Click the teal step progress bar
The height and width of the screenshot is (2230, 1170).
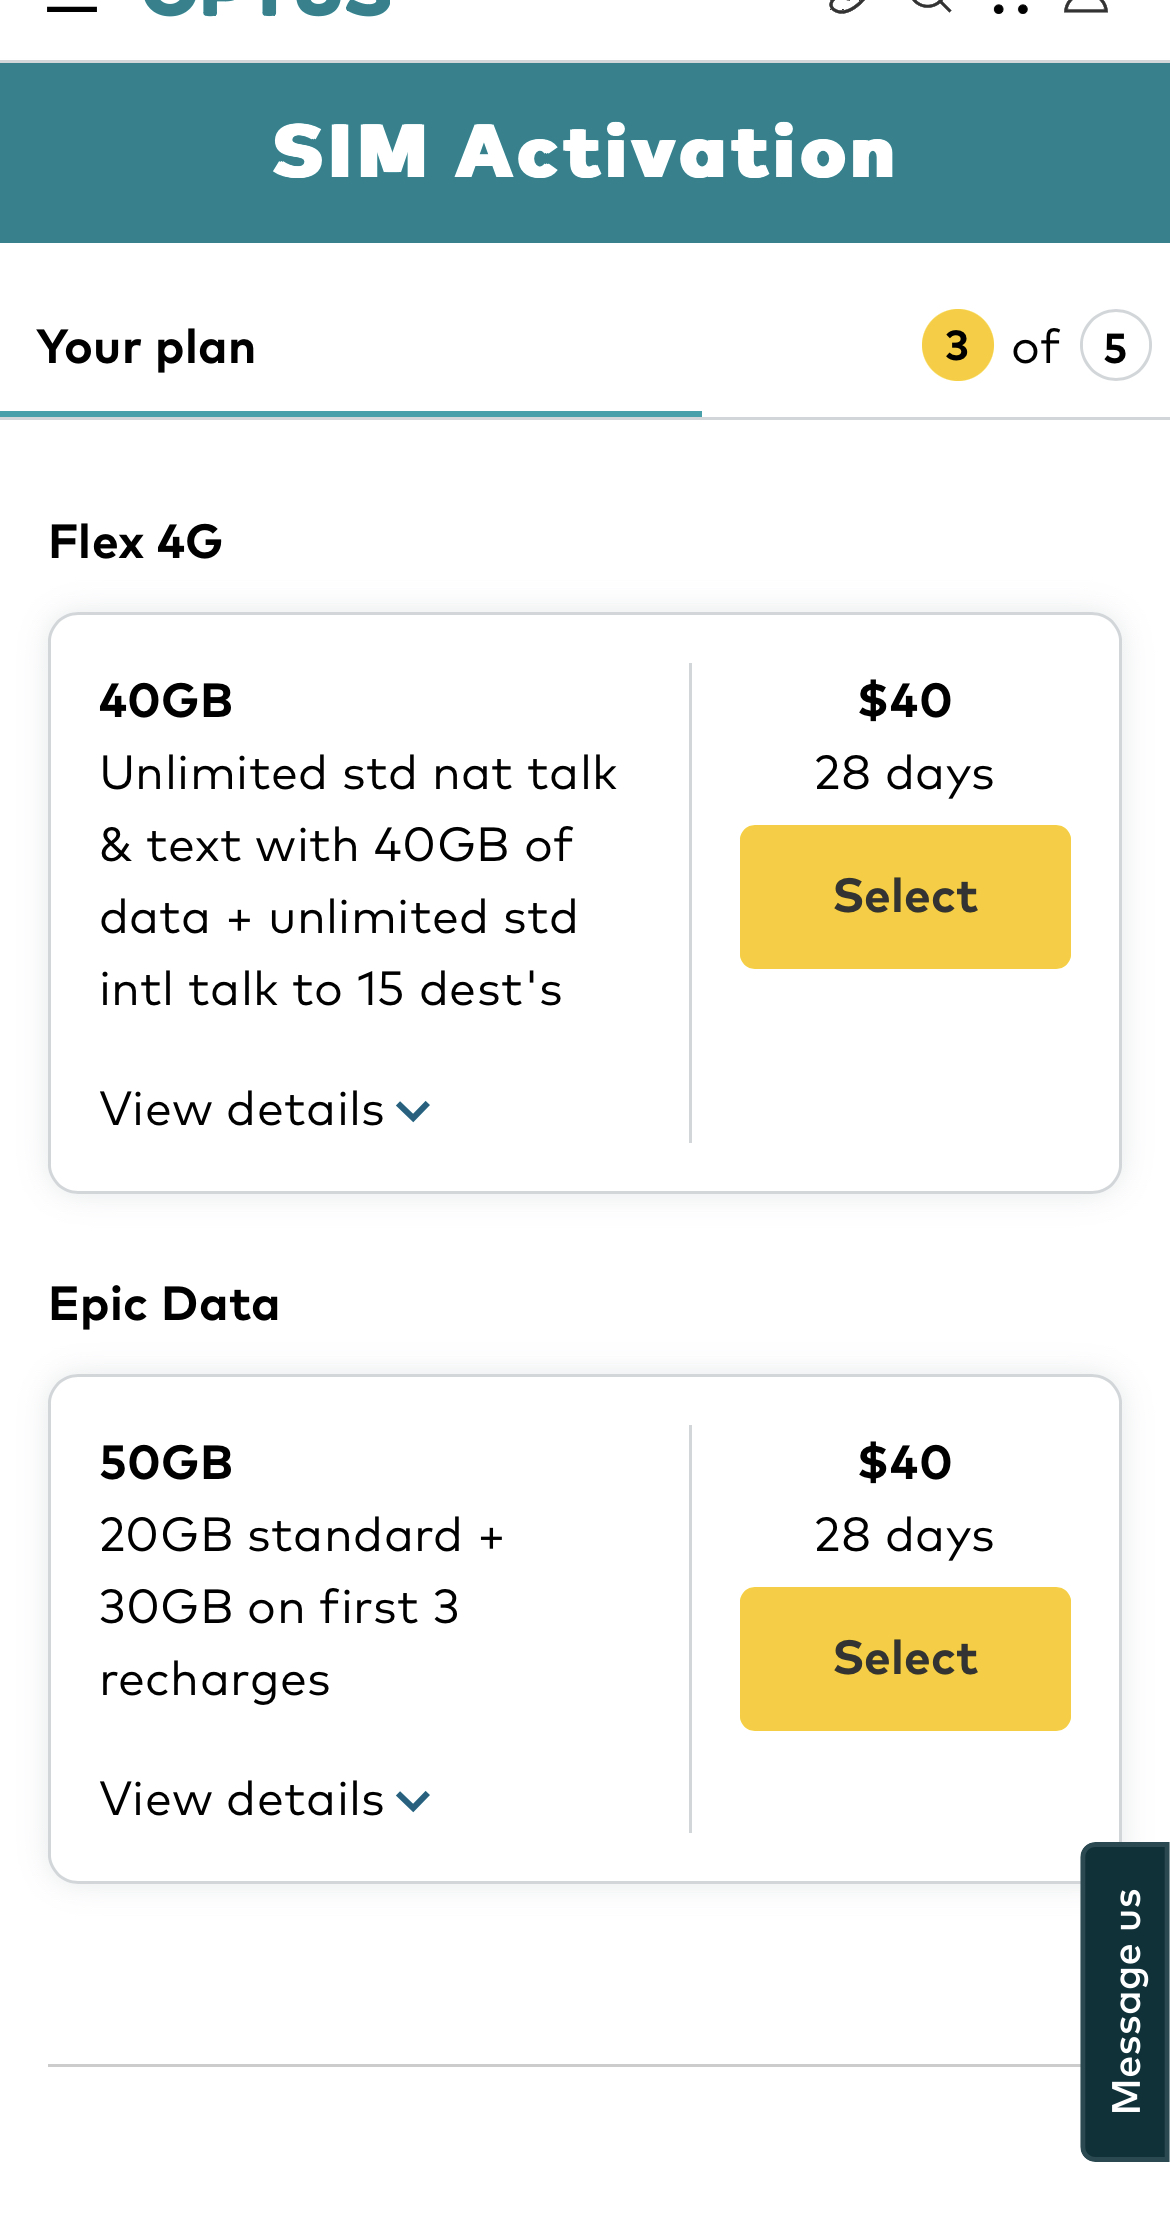point(350,413)
